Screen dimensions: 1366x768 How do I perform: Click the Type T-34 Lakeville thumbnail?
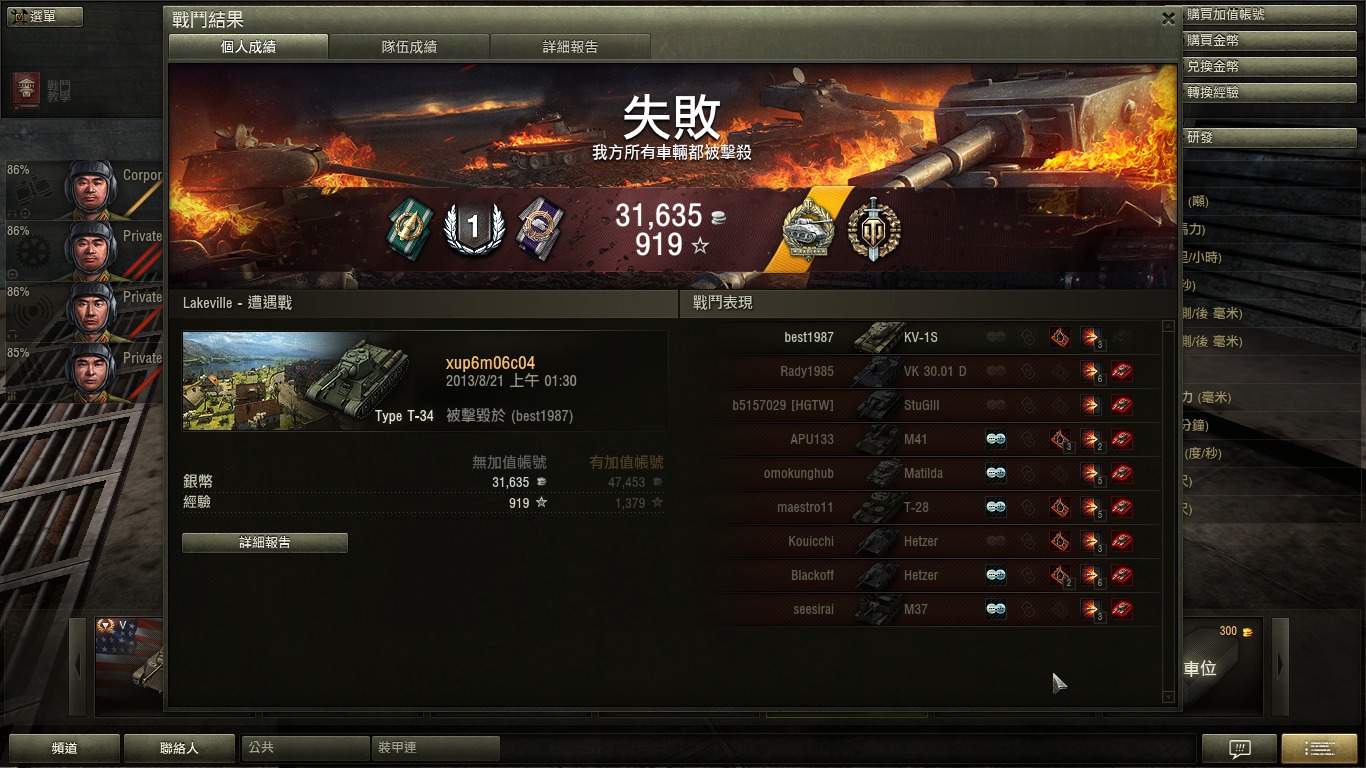click(x=296, y=381)
